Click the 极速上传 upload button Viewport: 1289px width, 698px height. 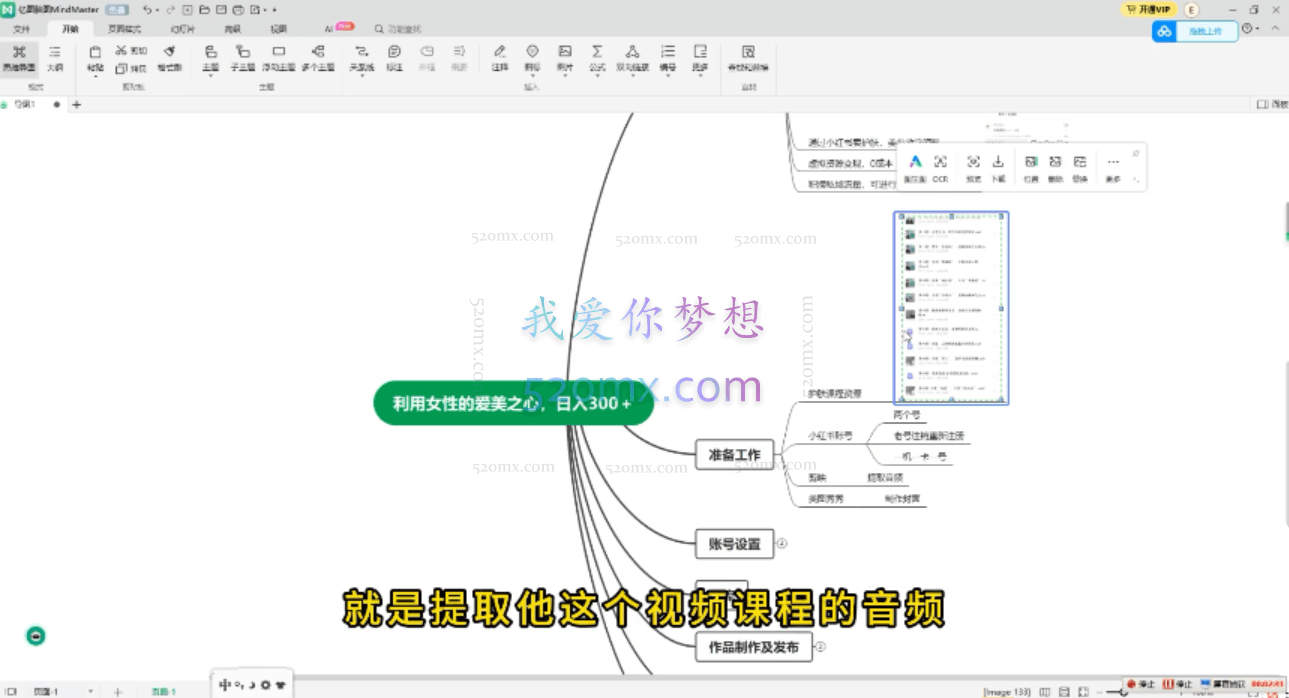click(1205, 31)
